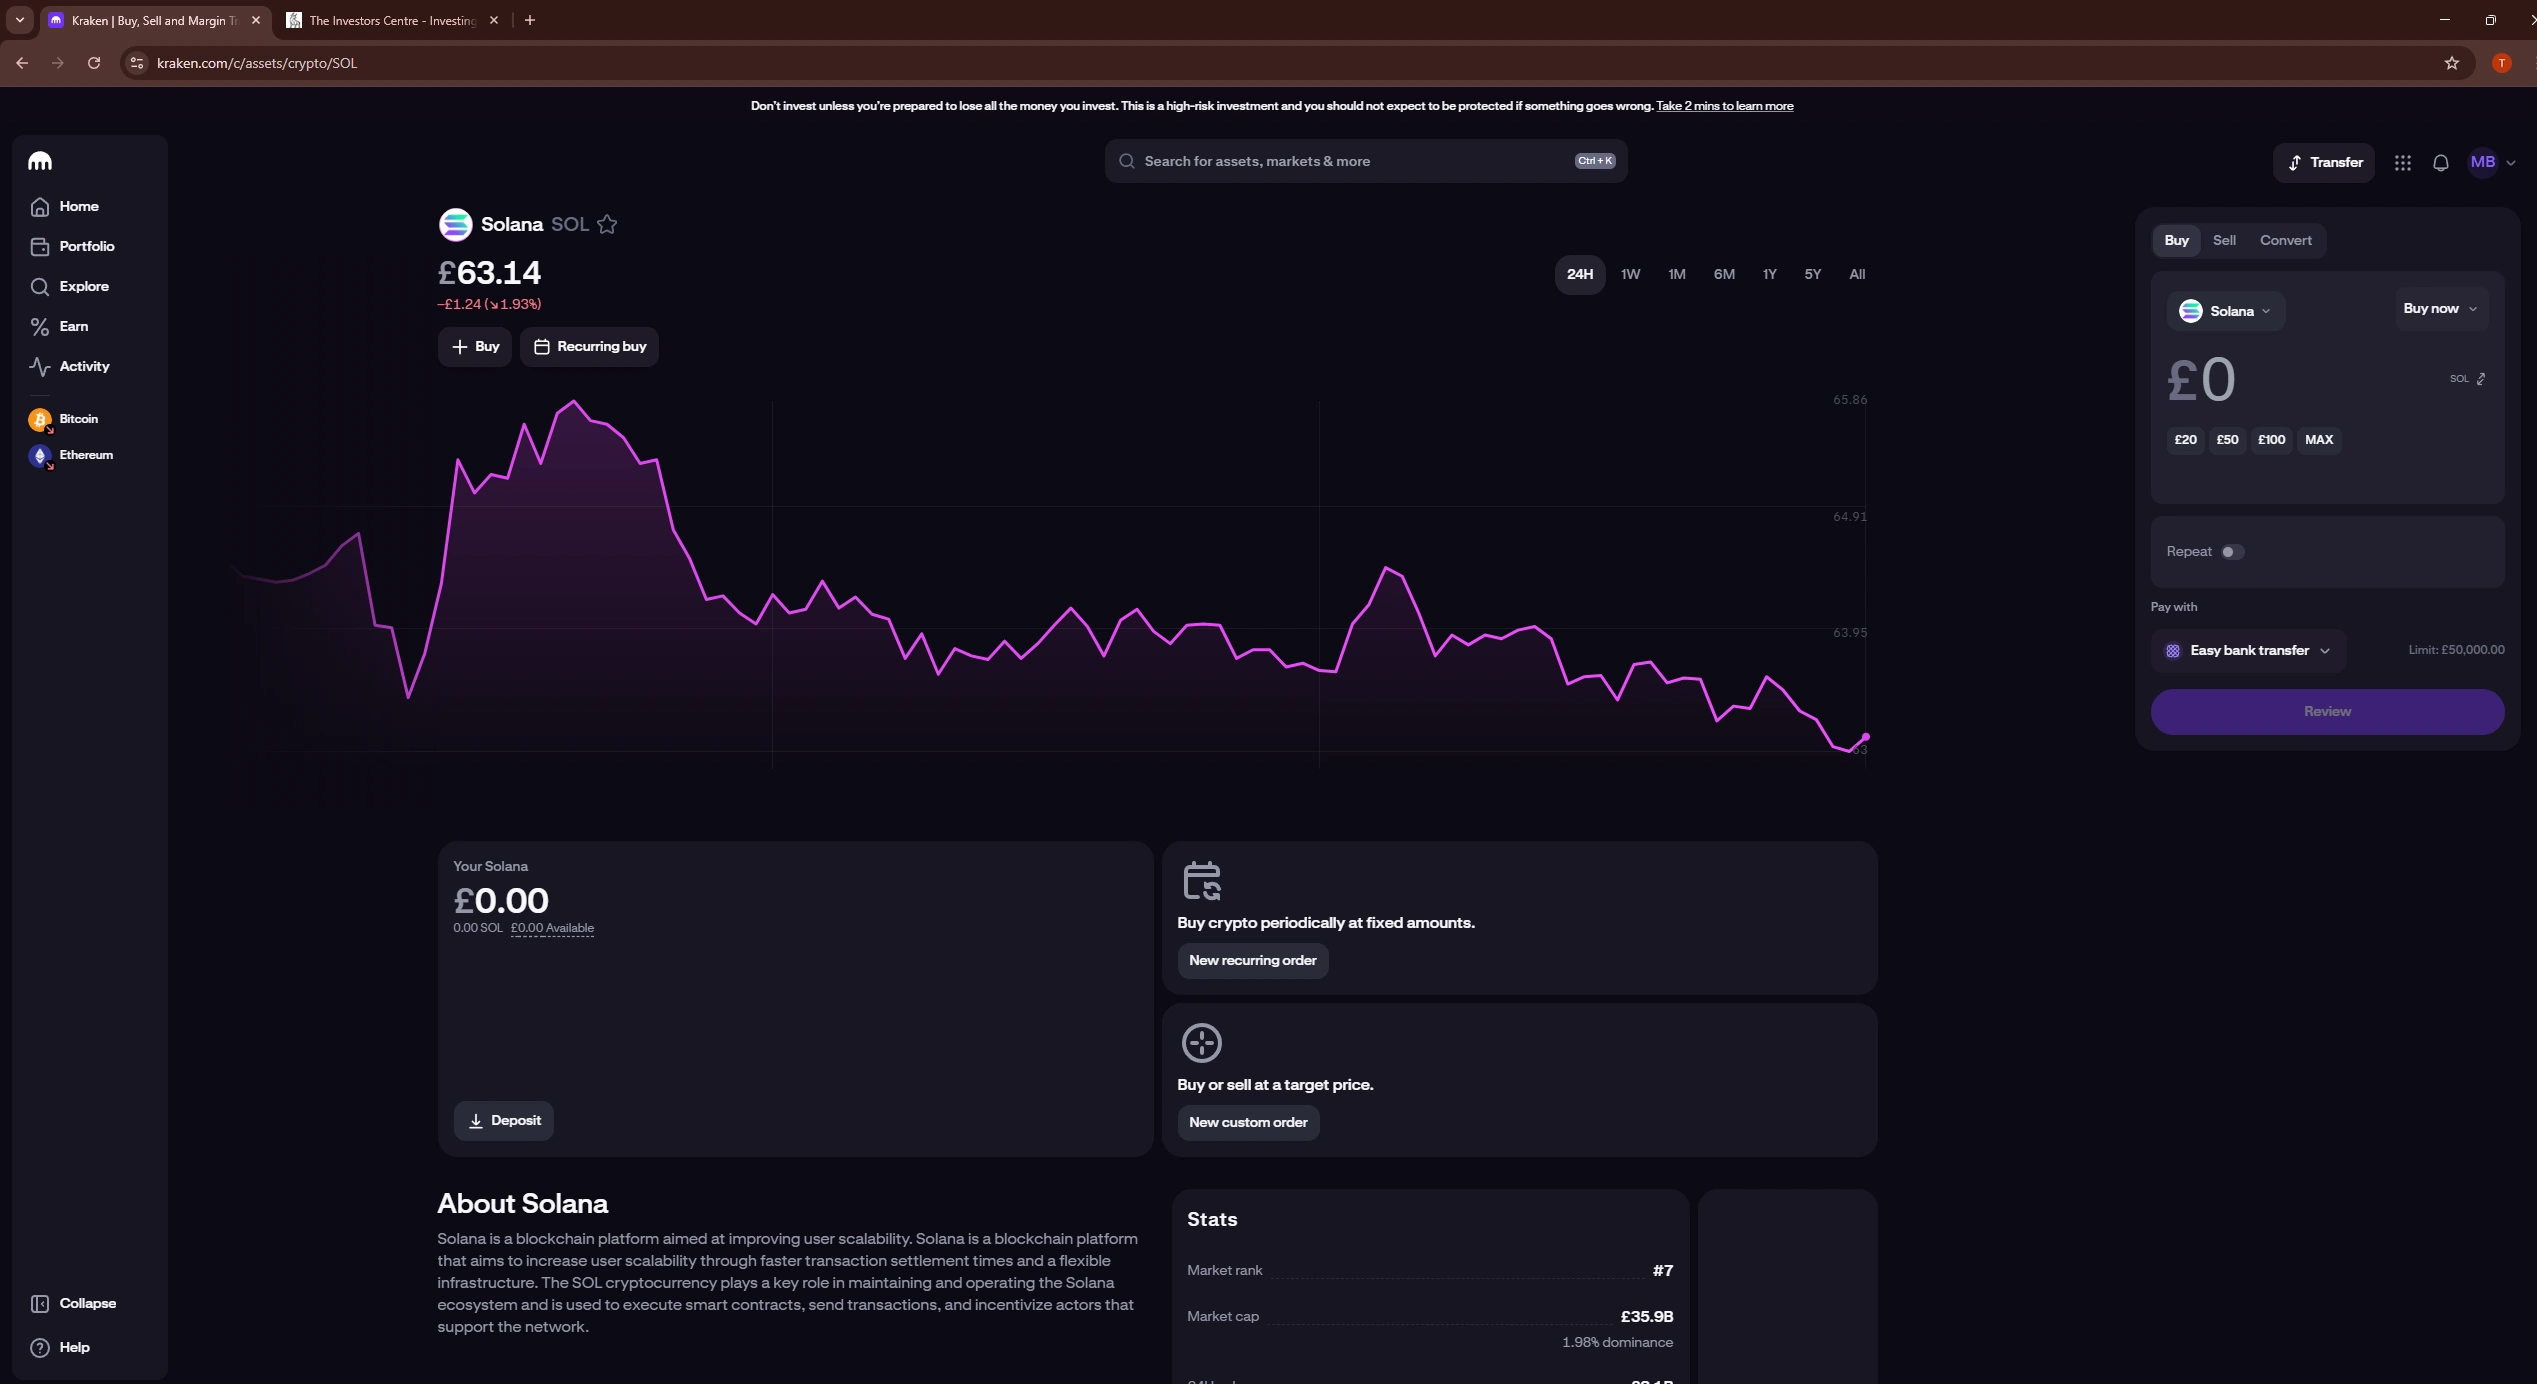Click the search for assets field
Viewport: 2537px width, 1384px height.
pyautogui.click(x=1366, y=161)
